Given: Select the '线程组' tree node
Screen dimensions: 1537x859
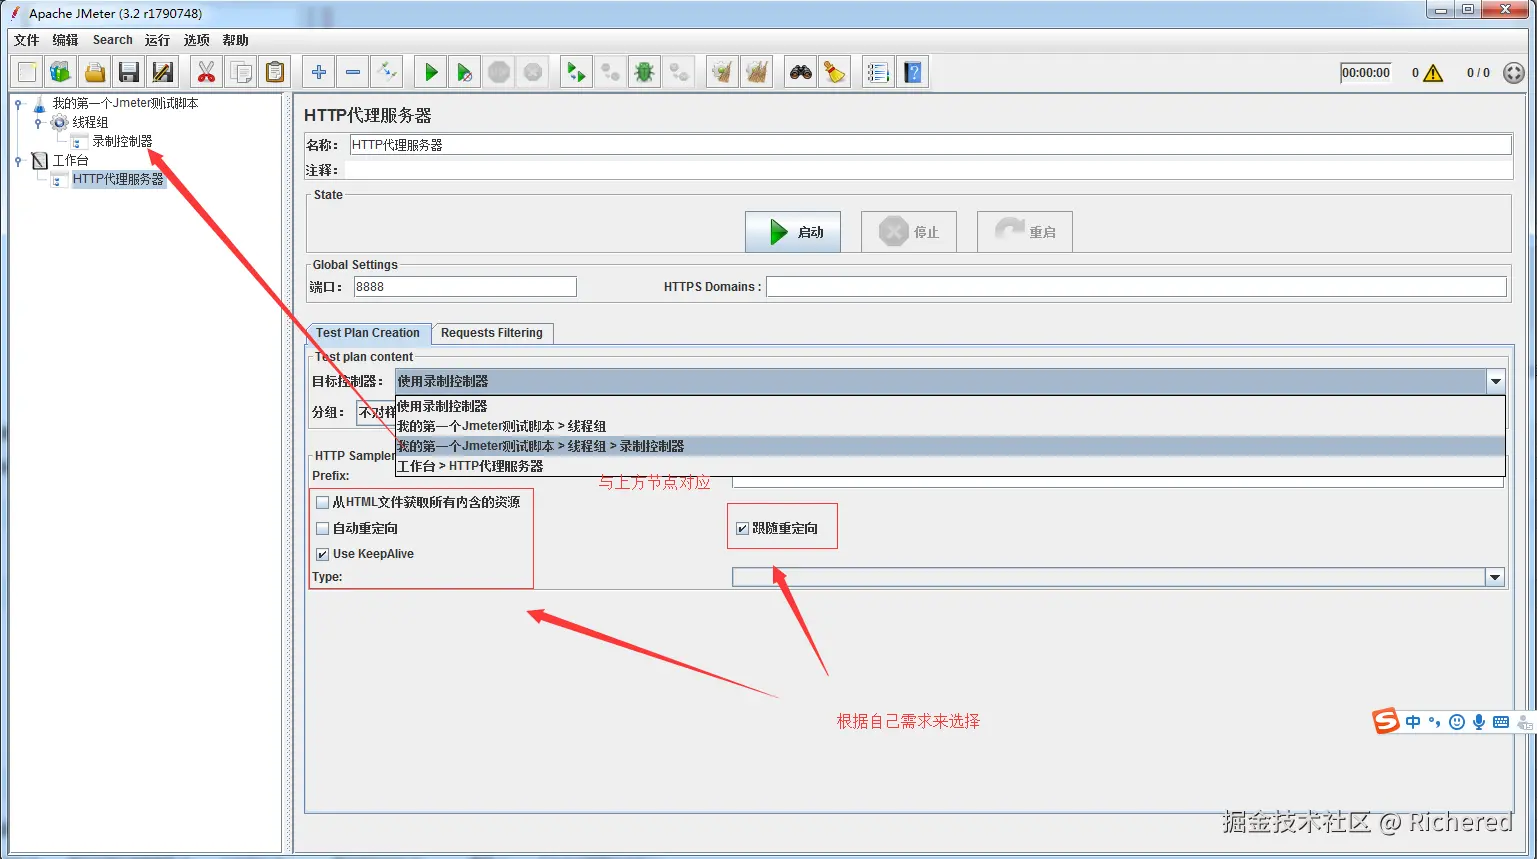Looking at the screenshot, I should 90,122.
